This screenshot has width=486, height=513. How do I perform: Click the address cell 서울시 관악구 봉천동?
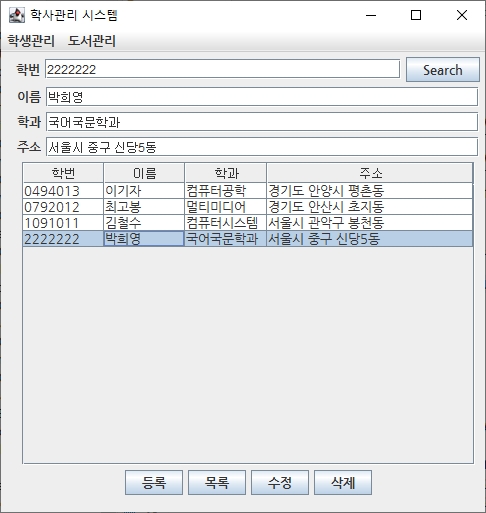(x=370, y=223)
